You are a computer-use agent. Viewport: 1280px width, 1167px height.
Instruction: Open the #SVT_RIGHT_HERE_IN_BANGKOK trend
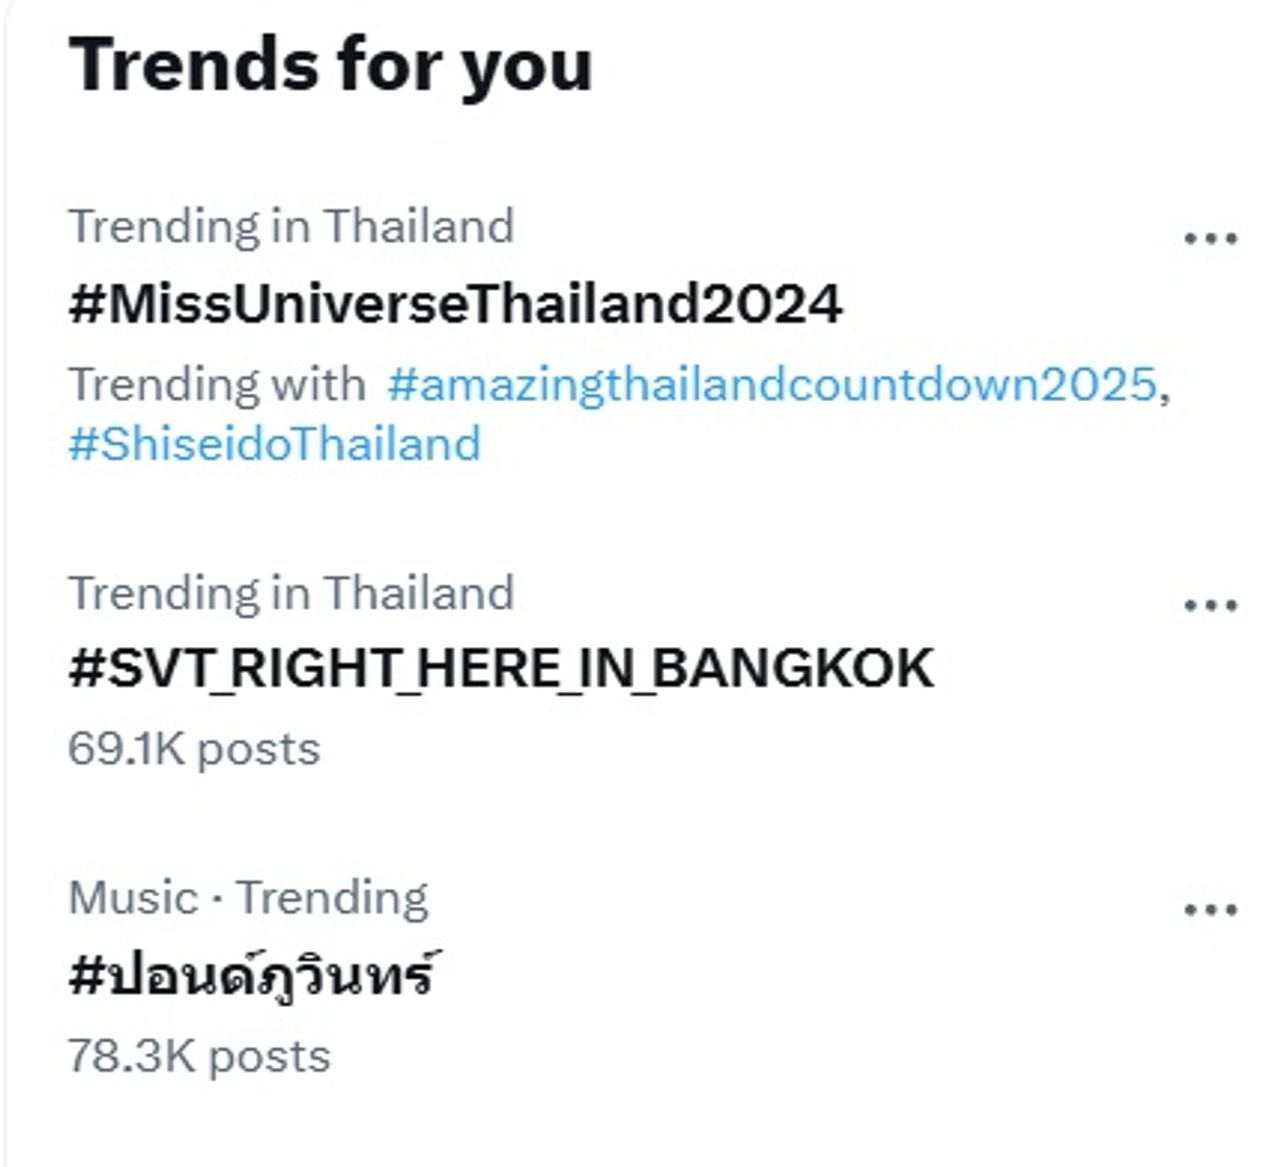tap(500, 669)
